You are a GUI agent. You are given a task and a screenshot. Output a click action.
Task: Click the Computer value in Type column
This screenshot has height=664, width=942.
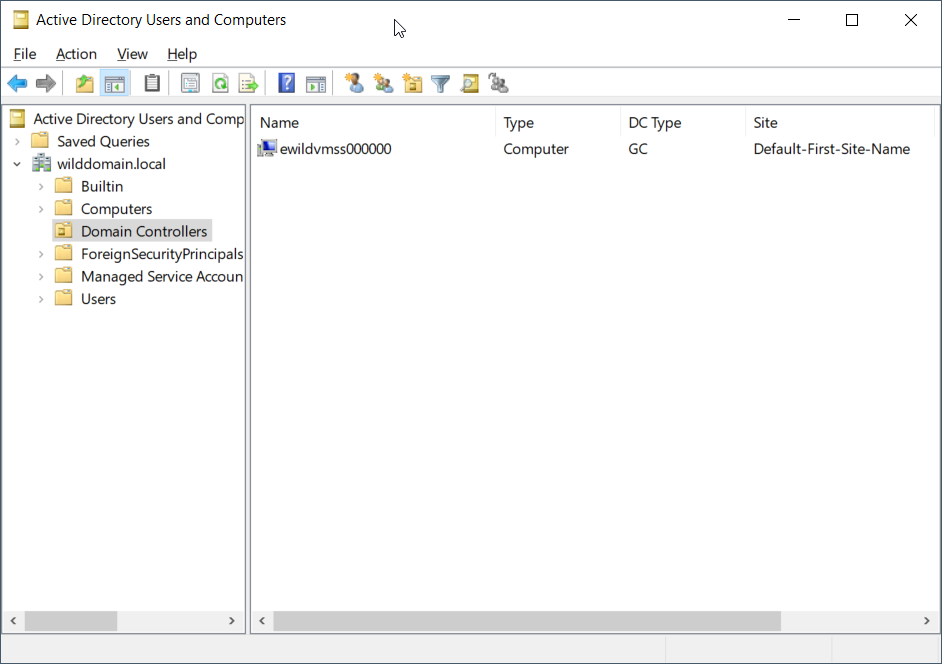click(x=535, y=148)
